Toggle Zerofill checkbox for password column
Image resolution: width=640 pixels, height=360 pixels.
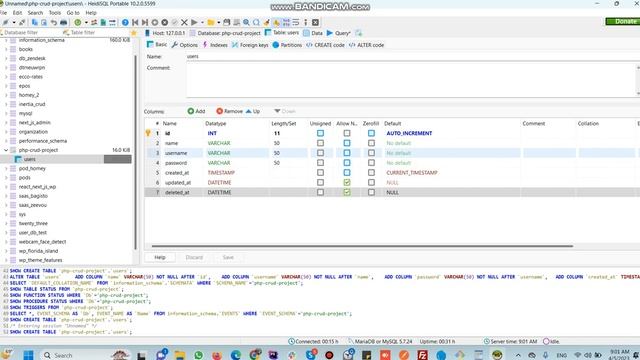tap(371, 163)
